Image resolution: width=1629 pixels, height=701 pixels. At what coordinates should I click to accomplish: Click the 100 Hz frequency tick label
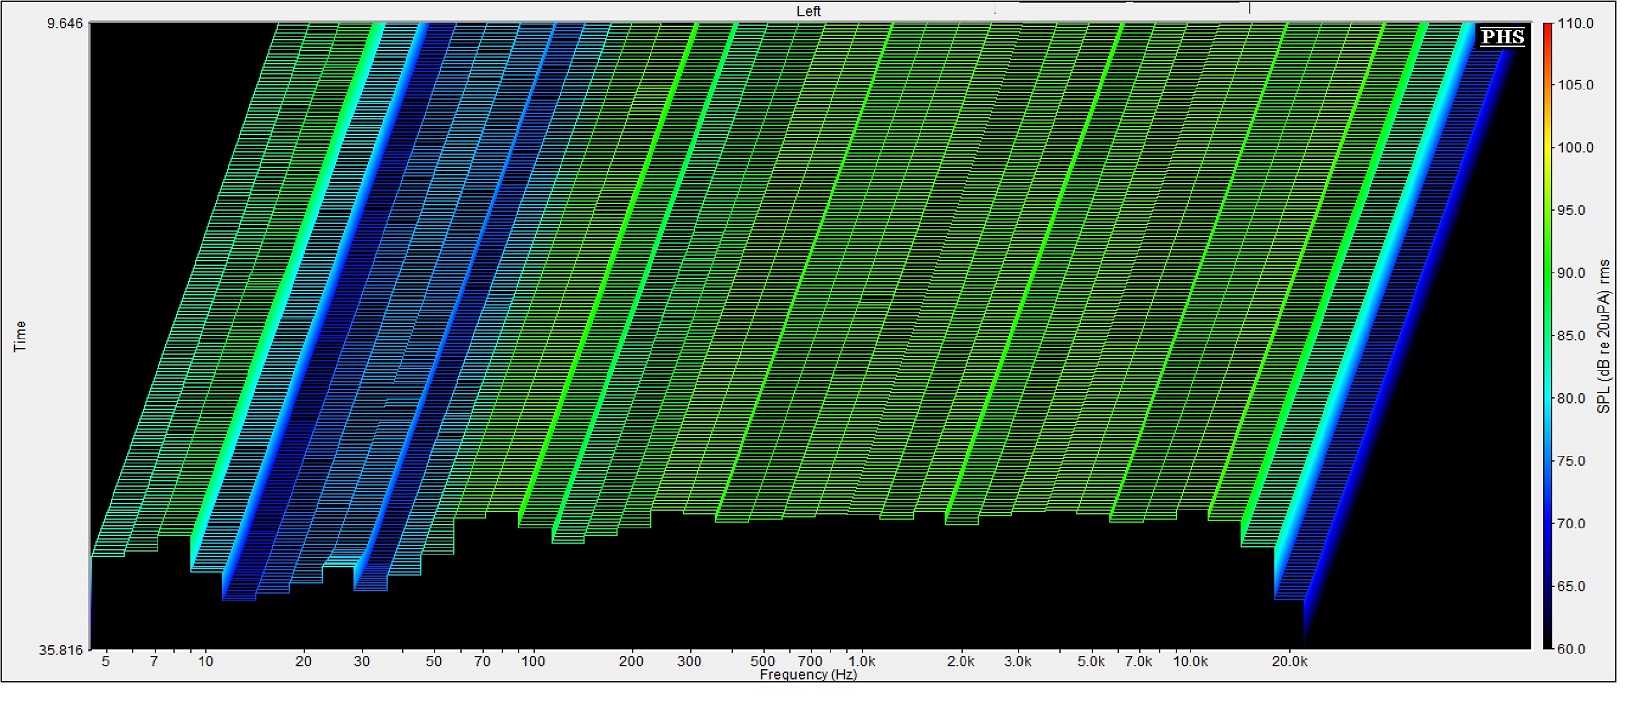click(533, 661)
